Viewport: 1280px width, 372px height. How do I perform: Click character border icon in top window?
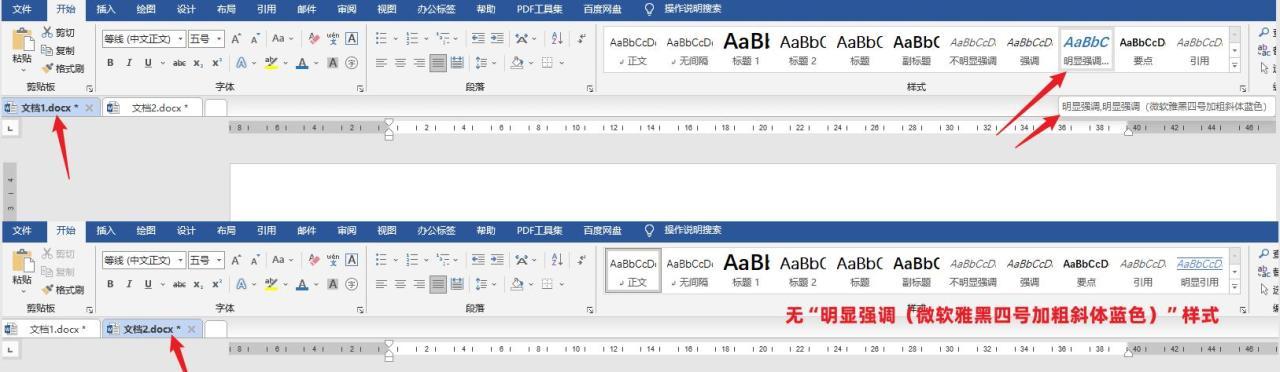point(351,39)
